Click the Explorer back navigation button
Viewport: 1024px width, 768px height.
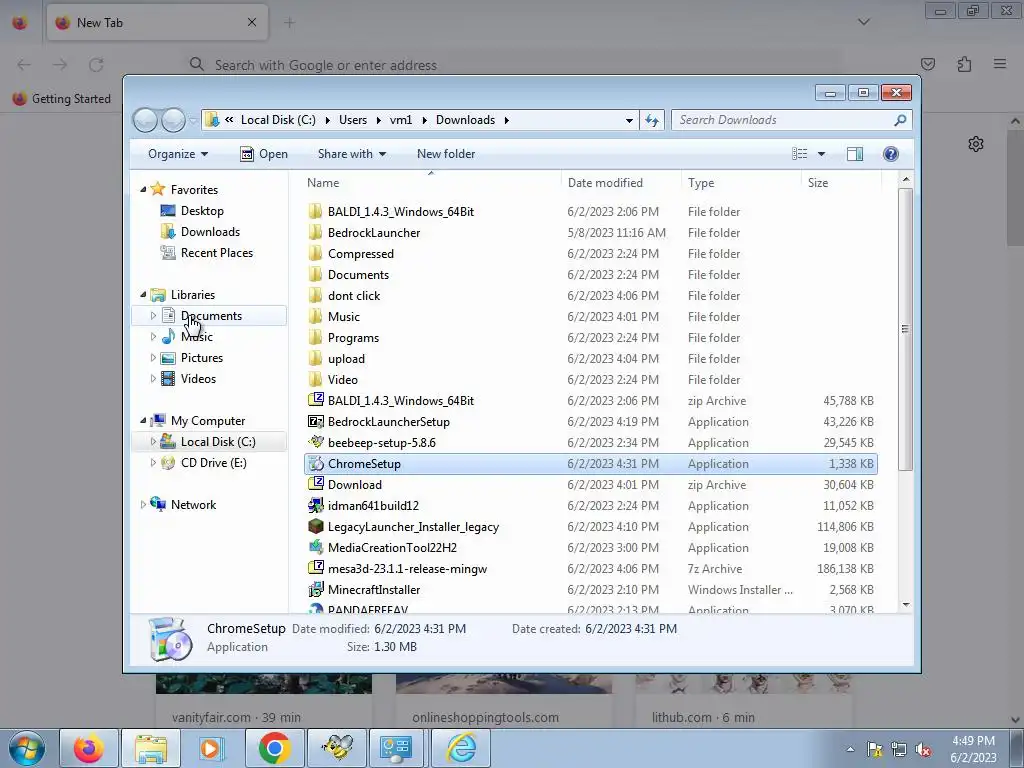[145, 120]
